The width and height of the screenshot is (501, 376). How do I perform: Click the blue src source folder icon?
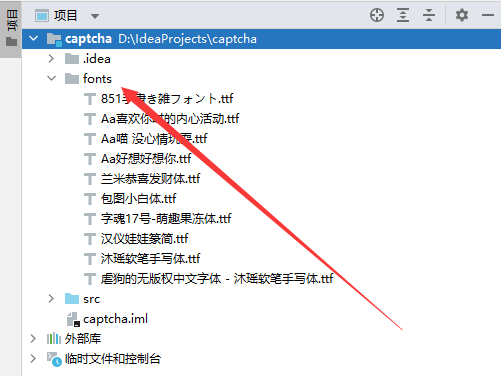click(x=72, y=299)
